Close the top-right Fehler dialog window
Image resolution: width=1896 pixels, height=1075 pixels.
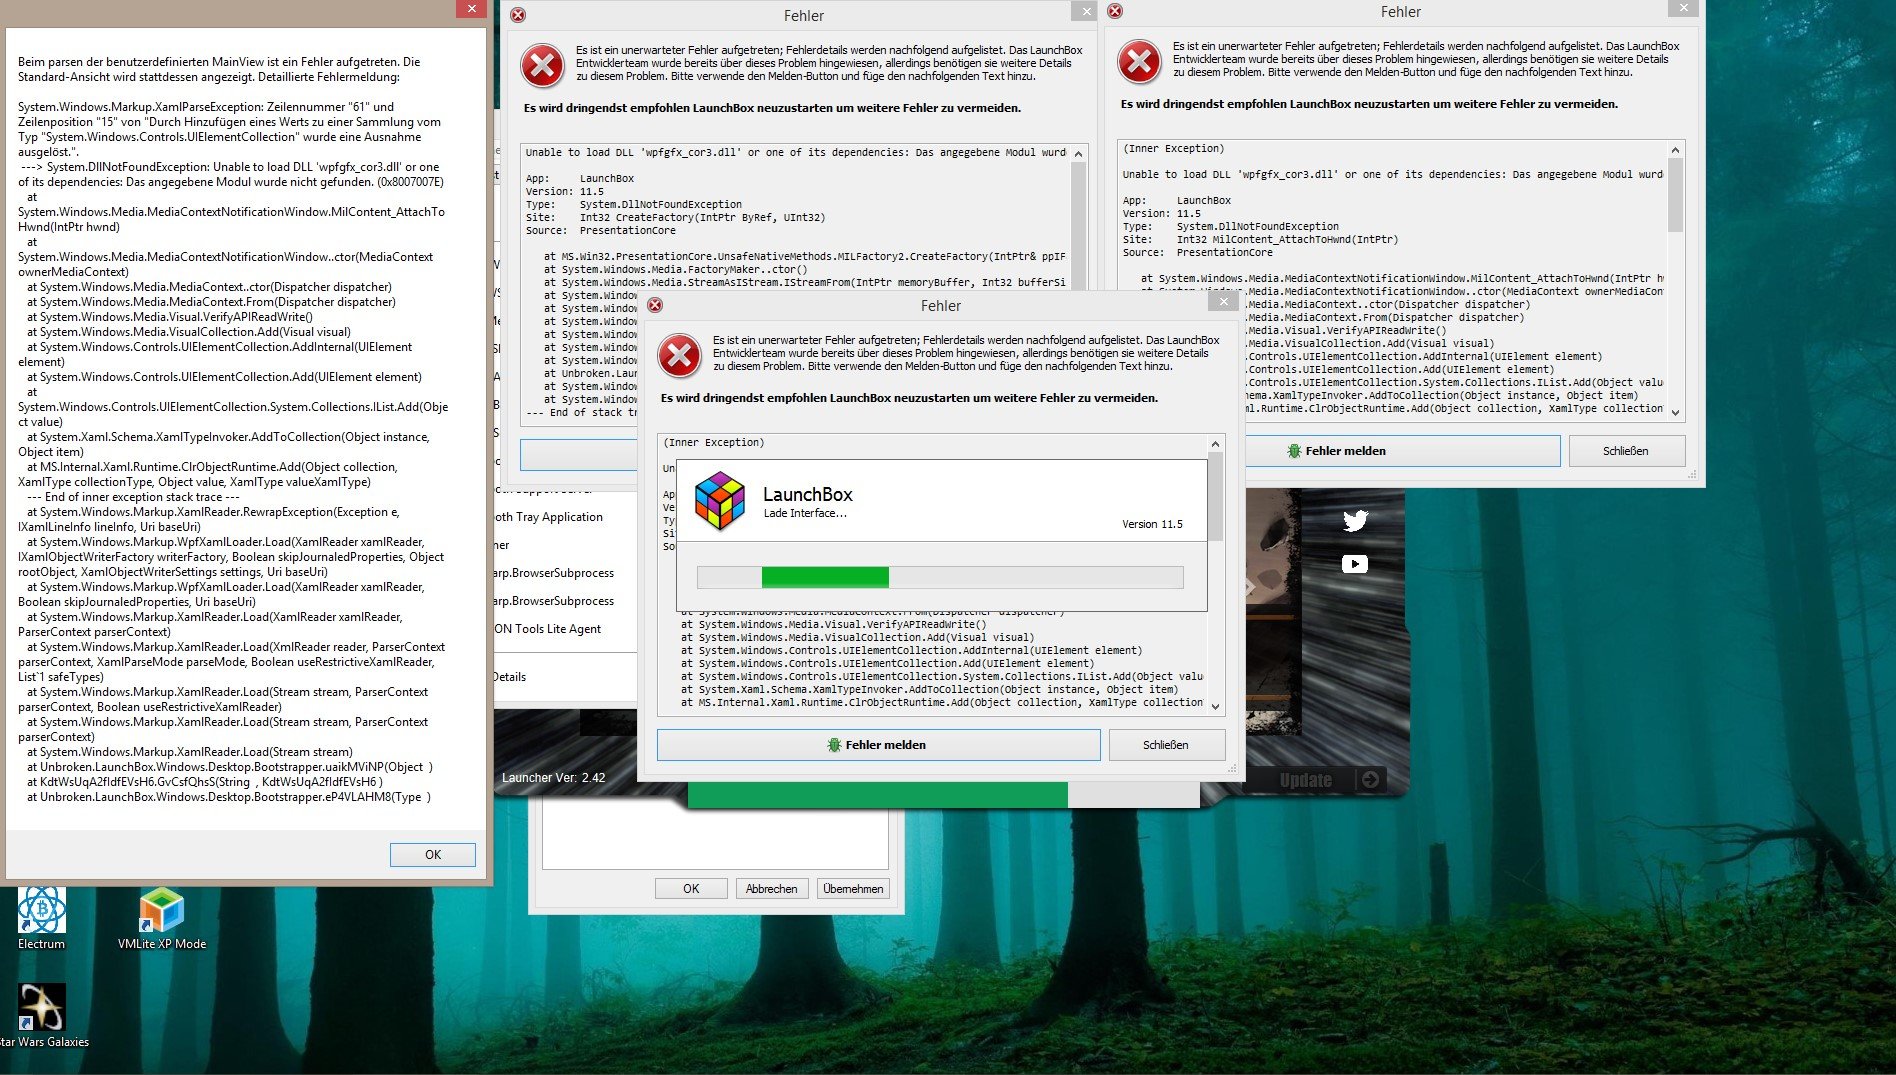pos(1684,8)
